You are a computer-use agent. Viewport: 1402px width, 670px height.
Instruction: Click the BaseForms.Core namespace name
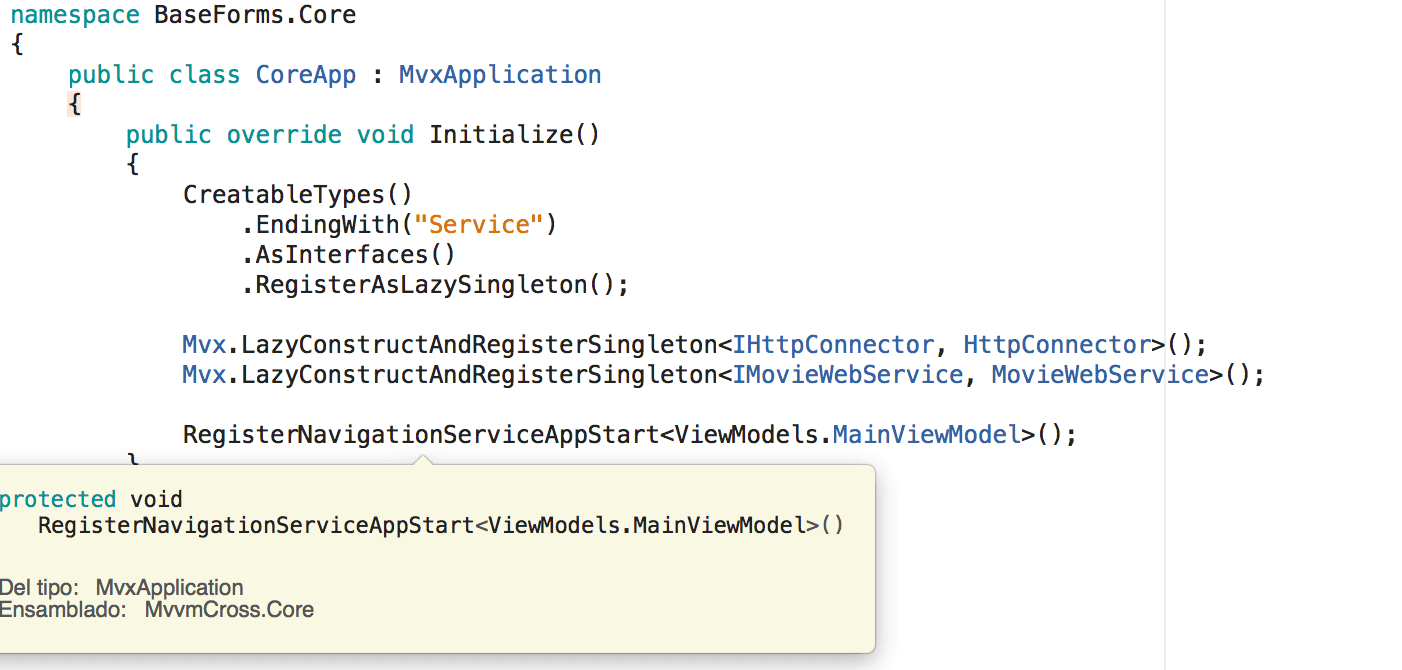pyautogui.click(x=255, y=16)
